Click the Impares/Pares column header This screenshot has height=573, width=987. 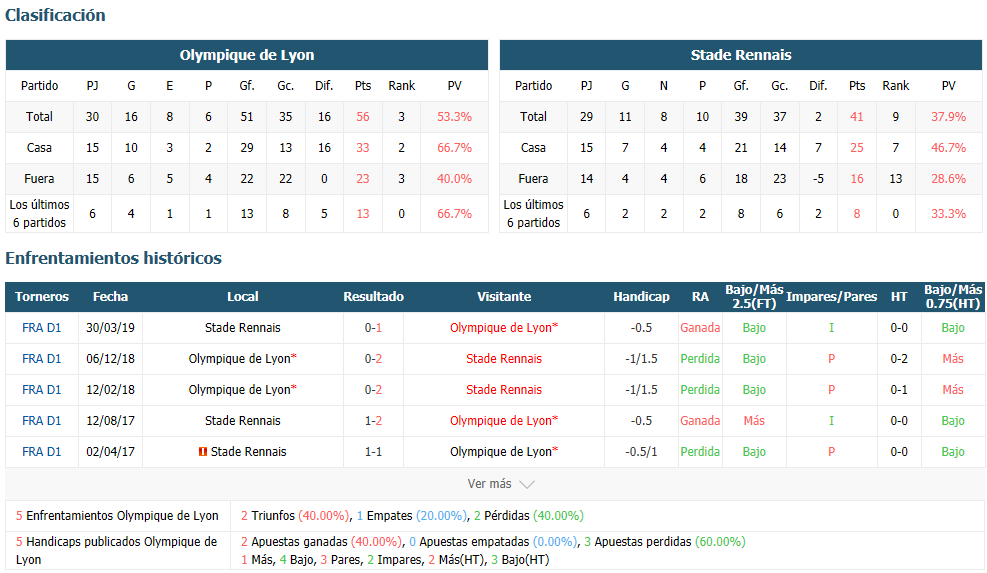pos(832,297)
